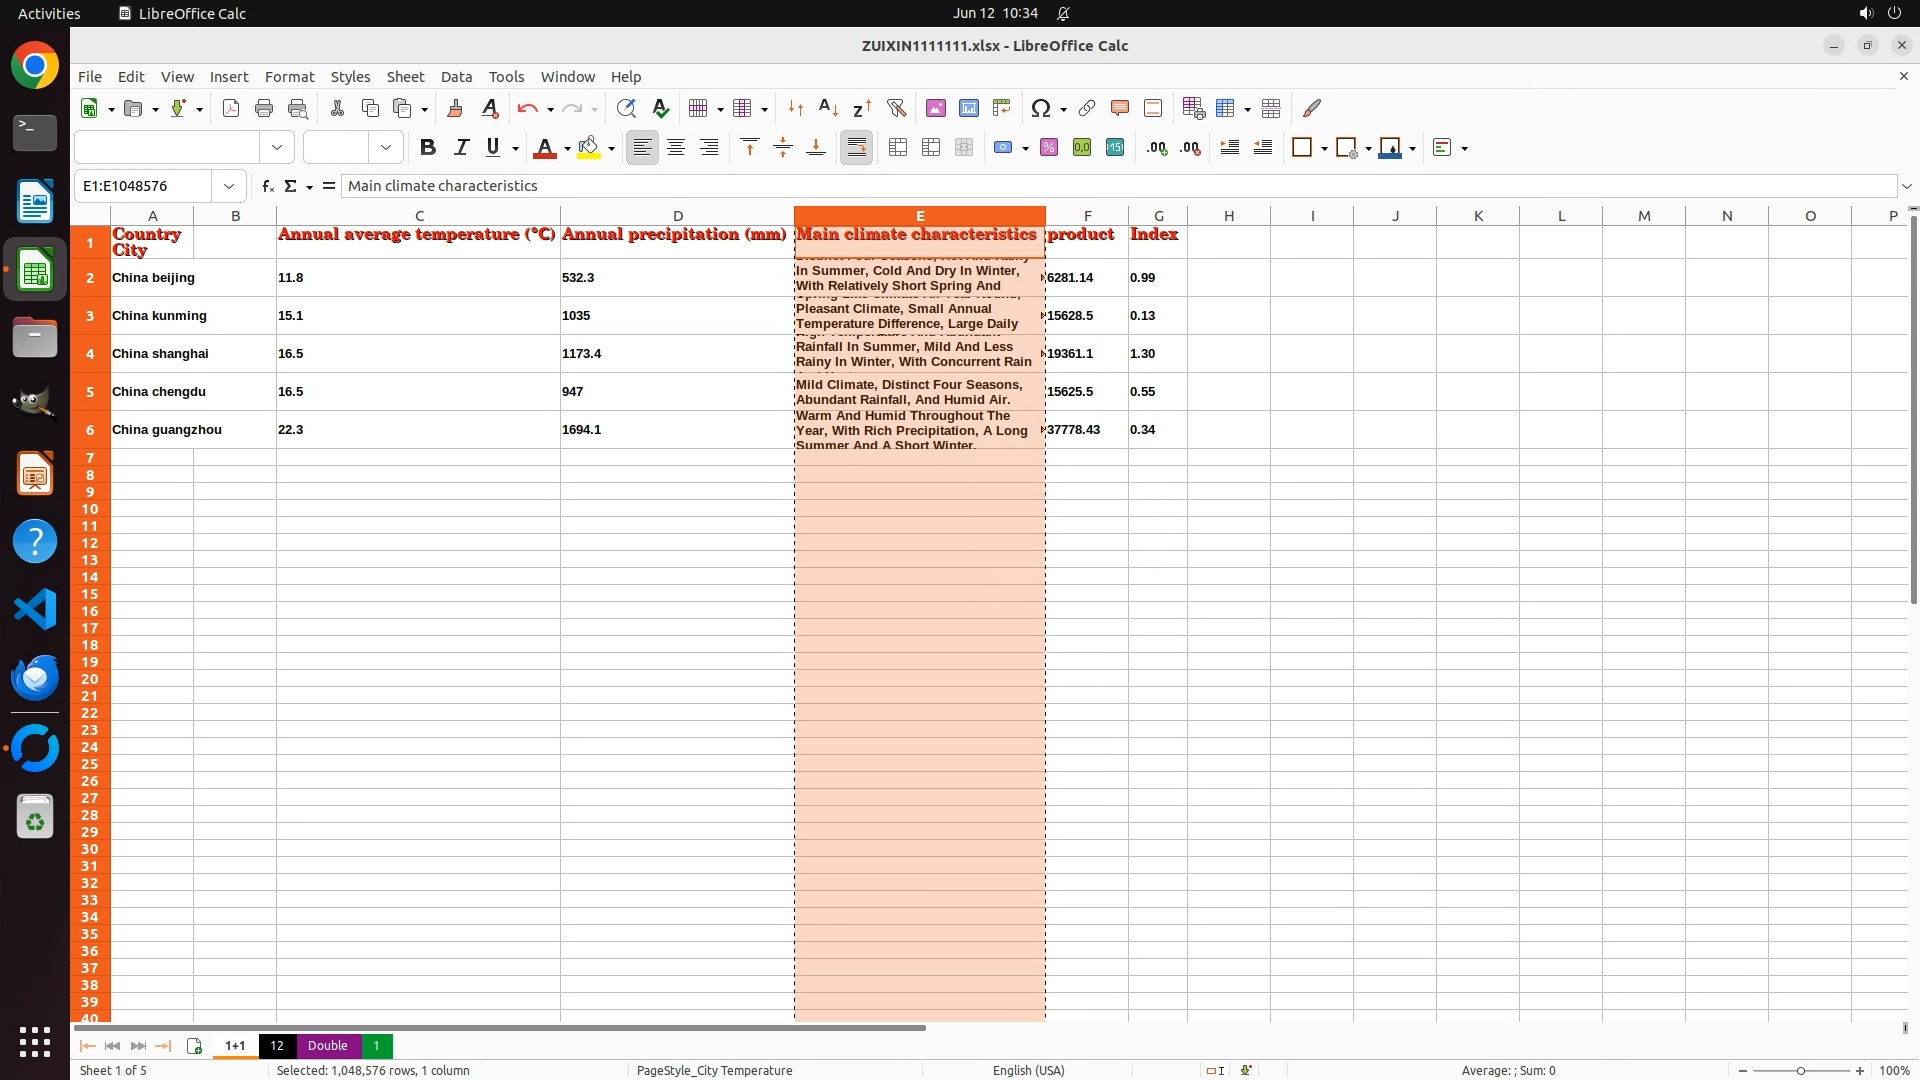
Task: Open the Name Box dropdown
Action: 229,186
